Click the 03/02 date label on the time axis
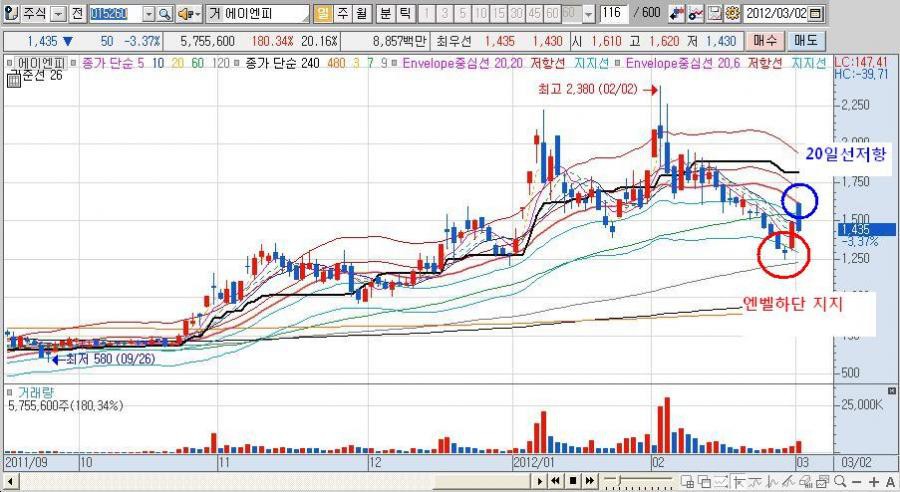 click(856, 462)
